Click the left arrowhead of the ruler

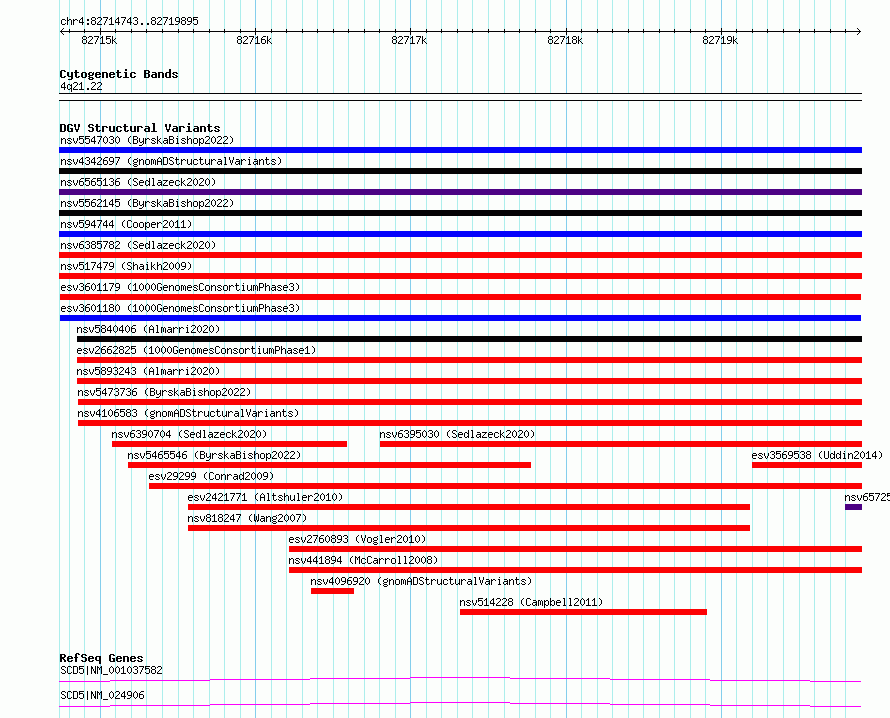click(62, 31)
